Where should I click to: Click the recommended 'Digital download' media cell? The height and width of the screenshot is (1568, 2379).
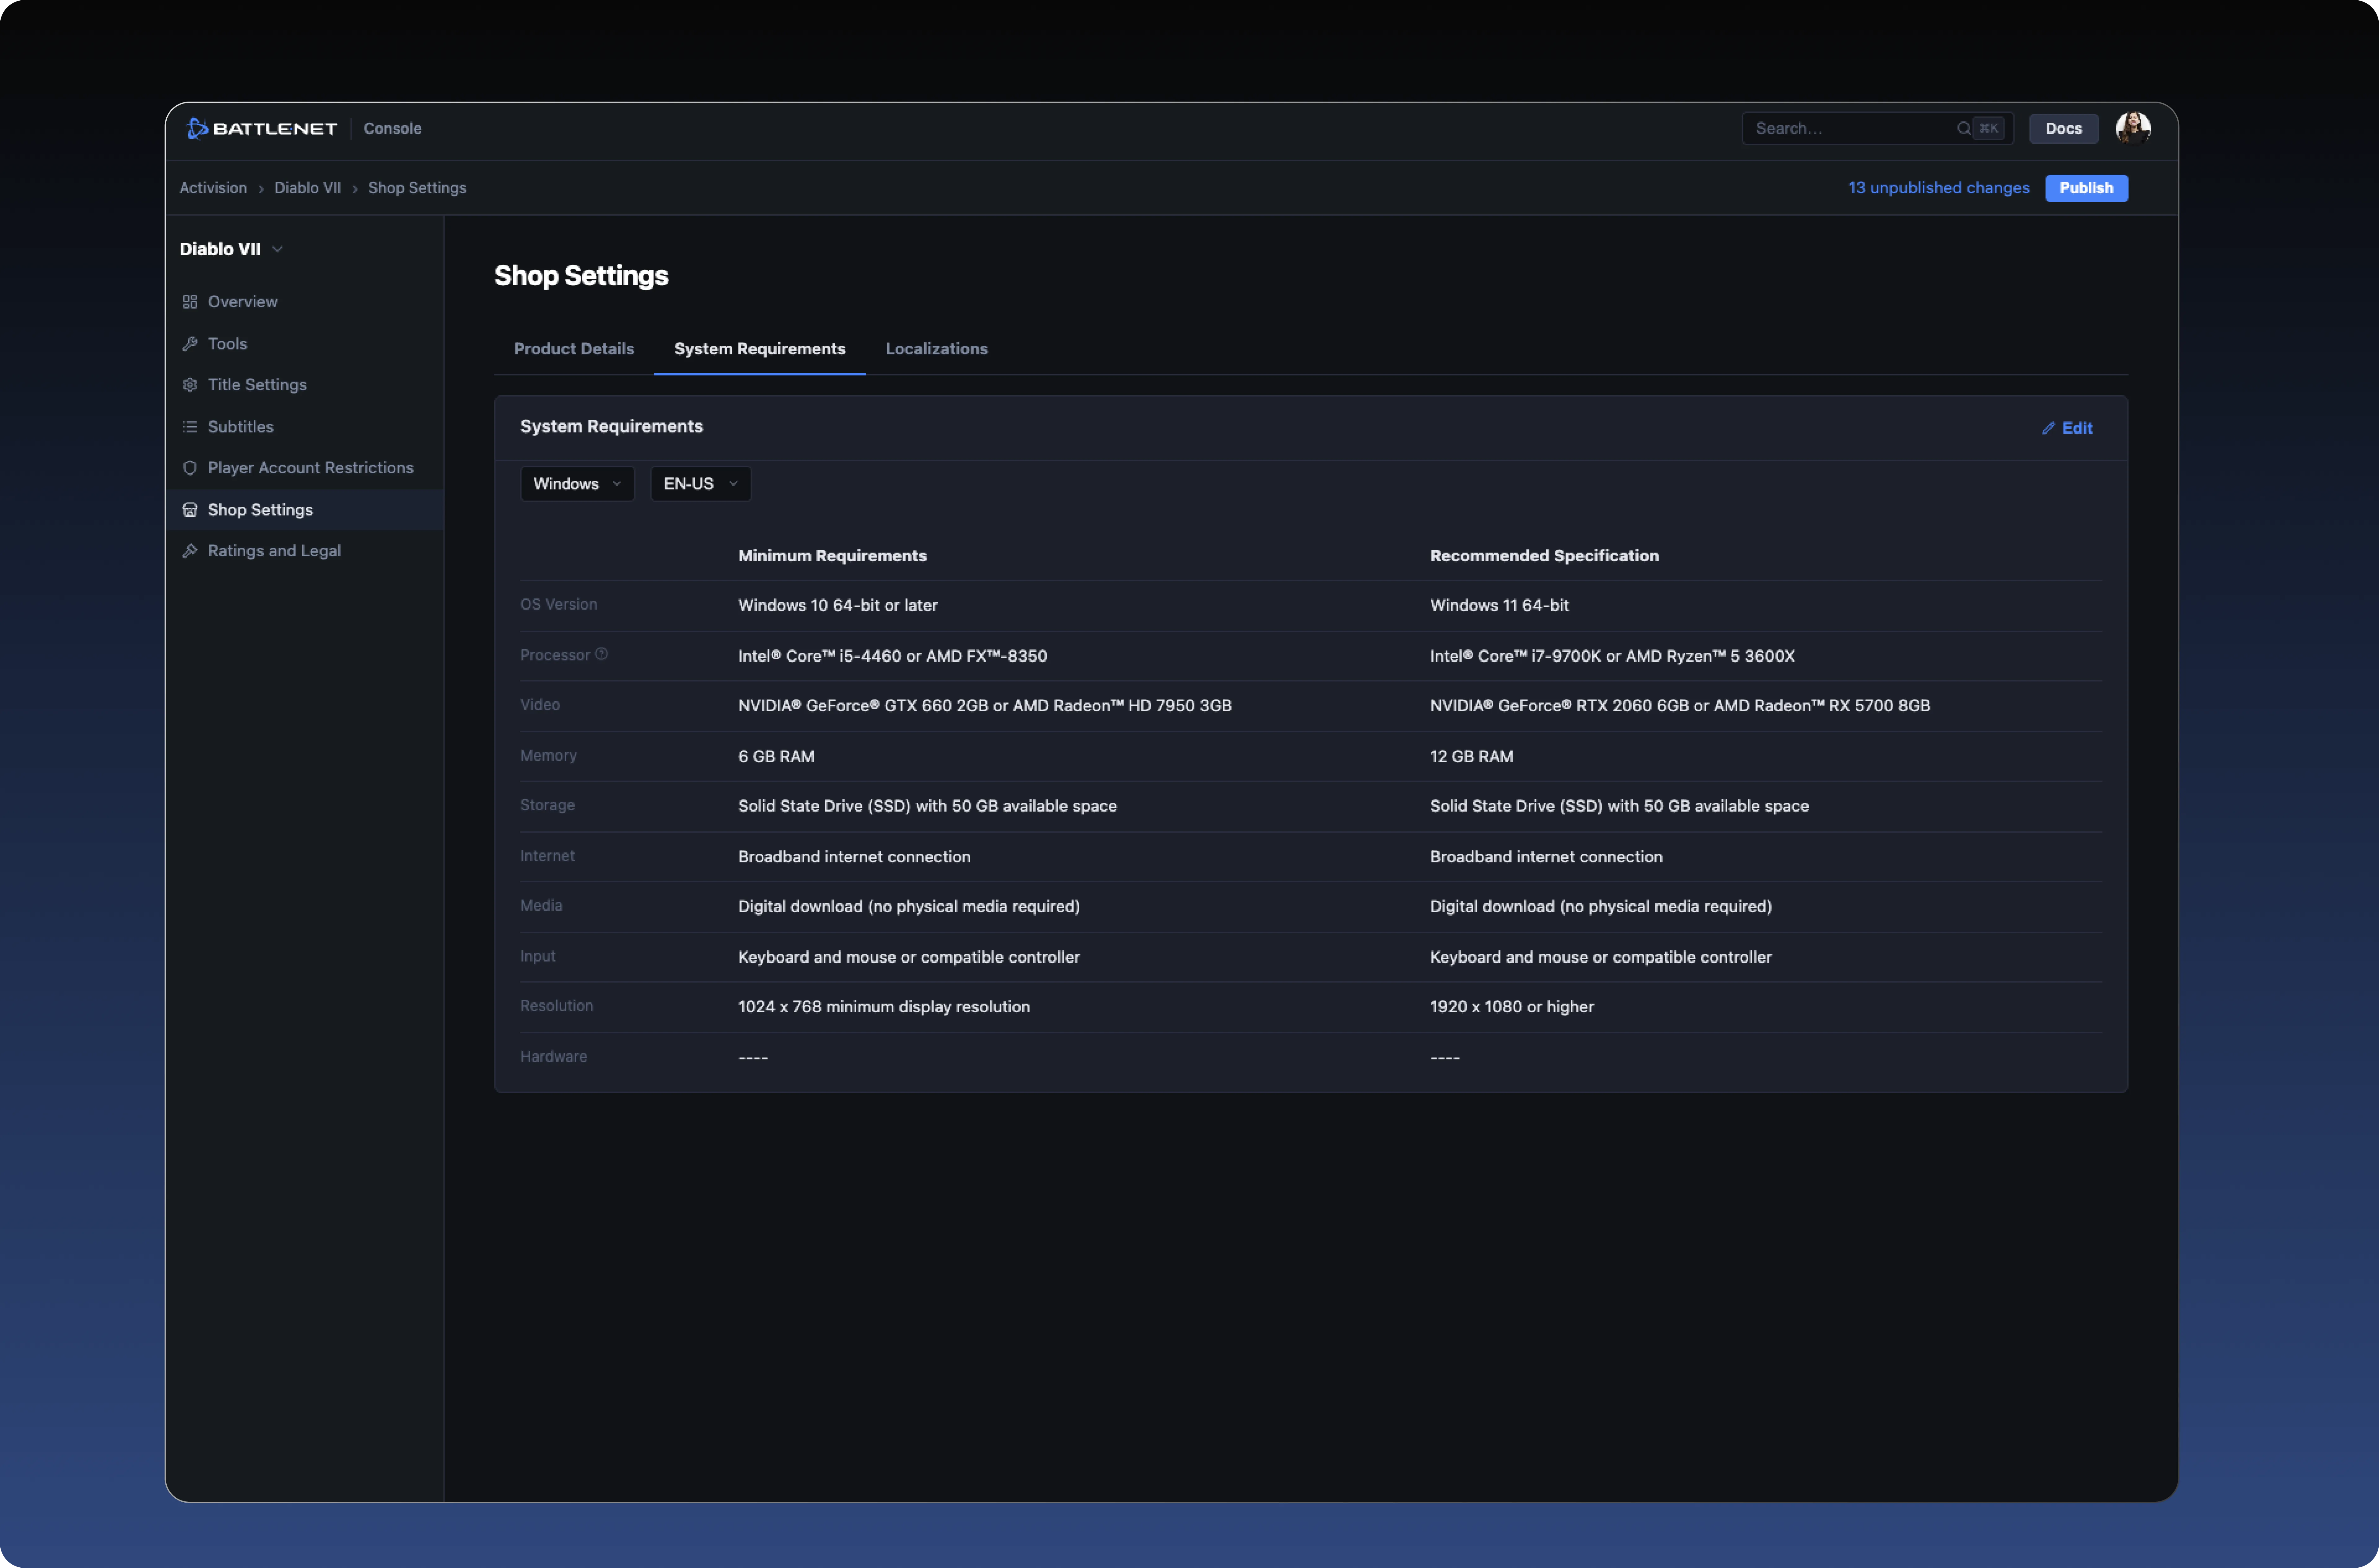coord(1601,907)
